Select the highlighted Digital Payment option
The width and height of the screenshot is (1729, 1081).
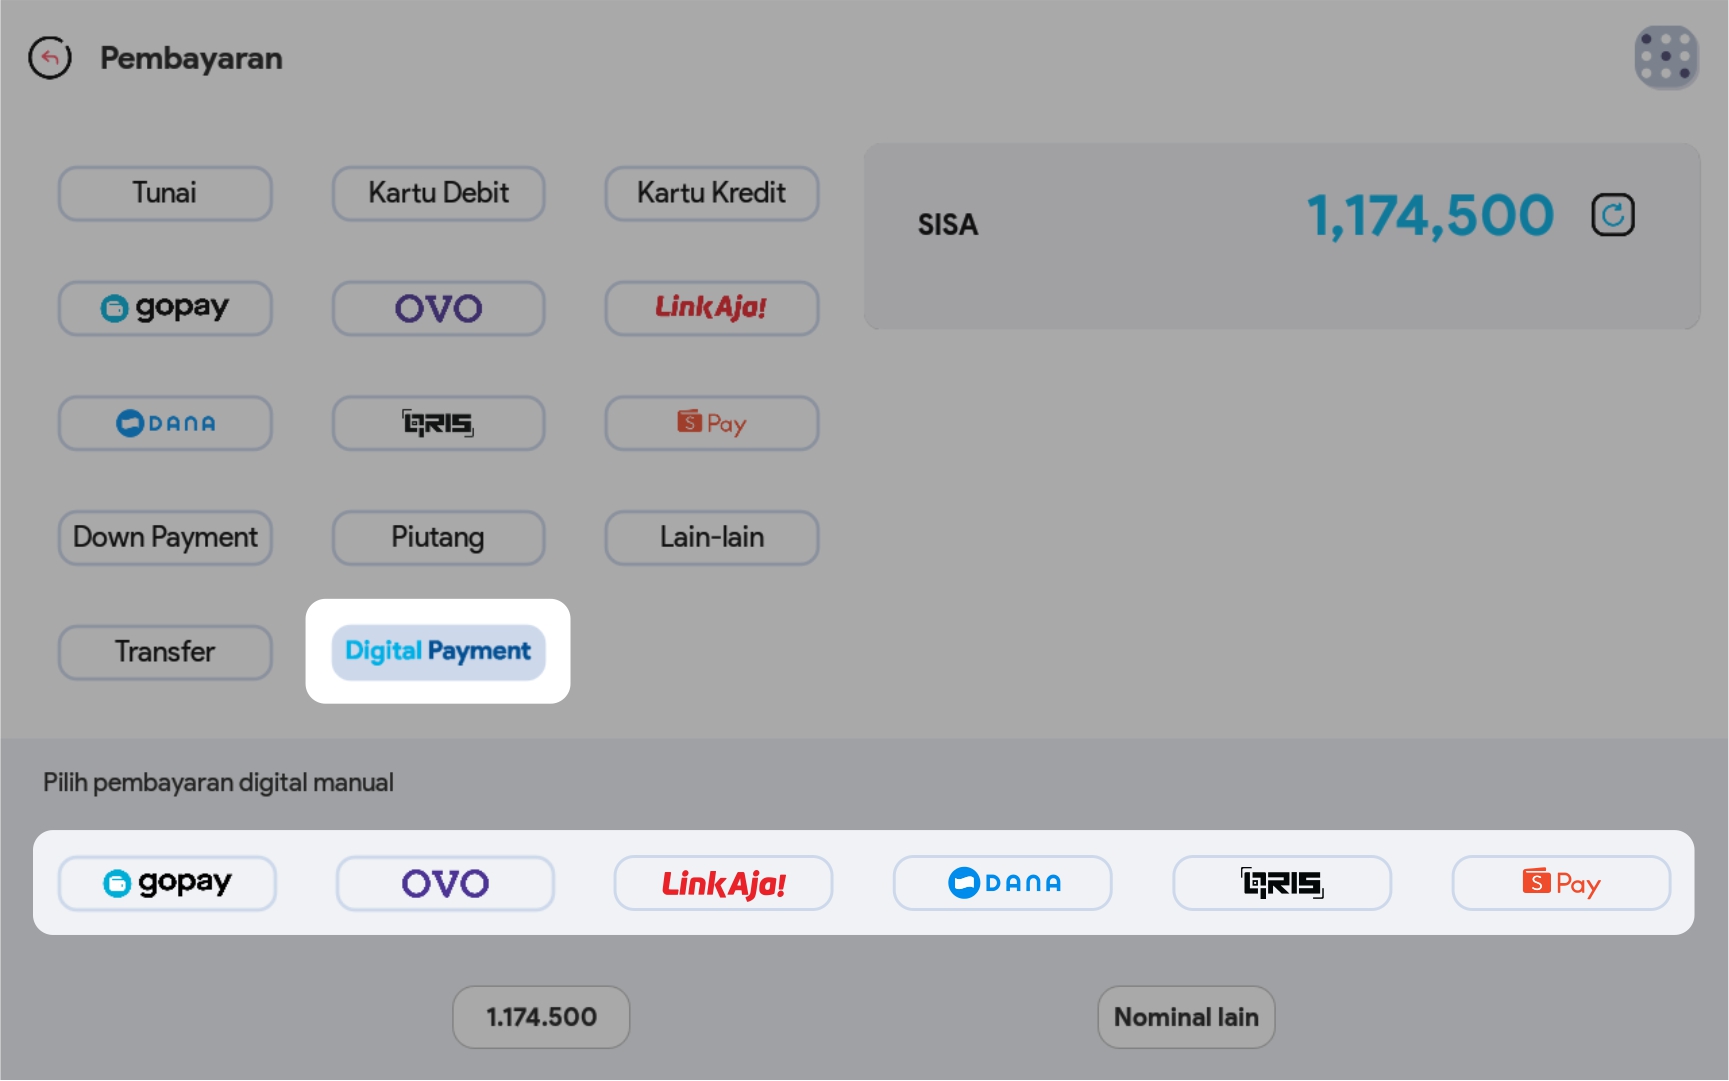438,652
